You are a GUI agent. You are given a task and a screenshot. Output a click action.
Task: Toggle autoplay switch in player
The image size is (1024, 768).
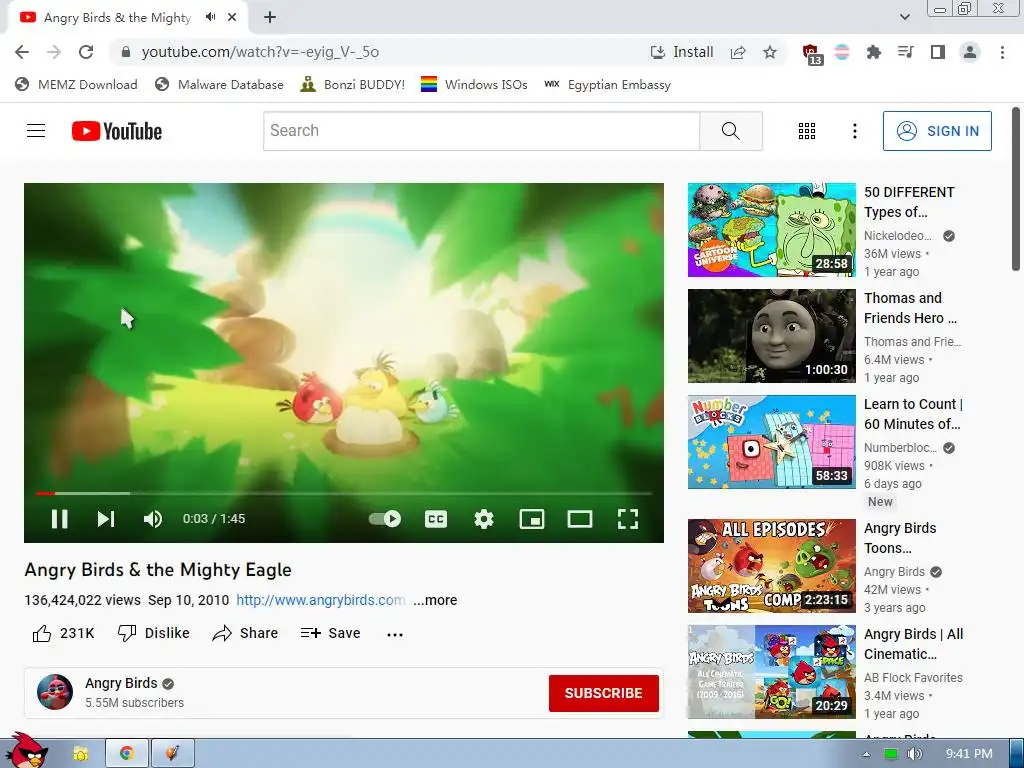click(x=385, y=519)
